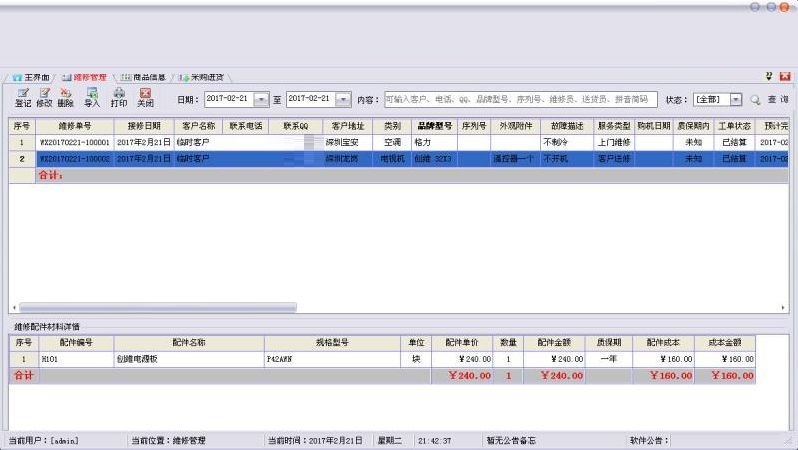The height and width of the screenshot is (450, 798).
Task: Click the 成本金额 column header
Action: pyautogui.click(x=725, y=343)
